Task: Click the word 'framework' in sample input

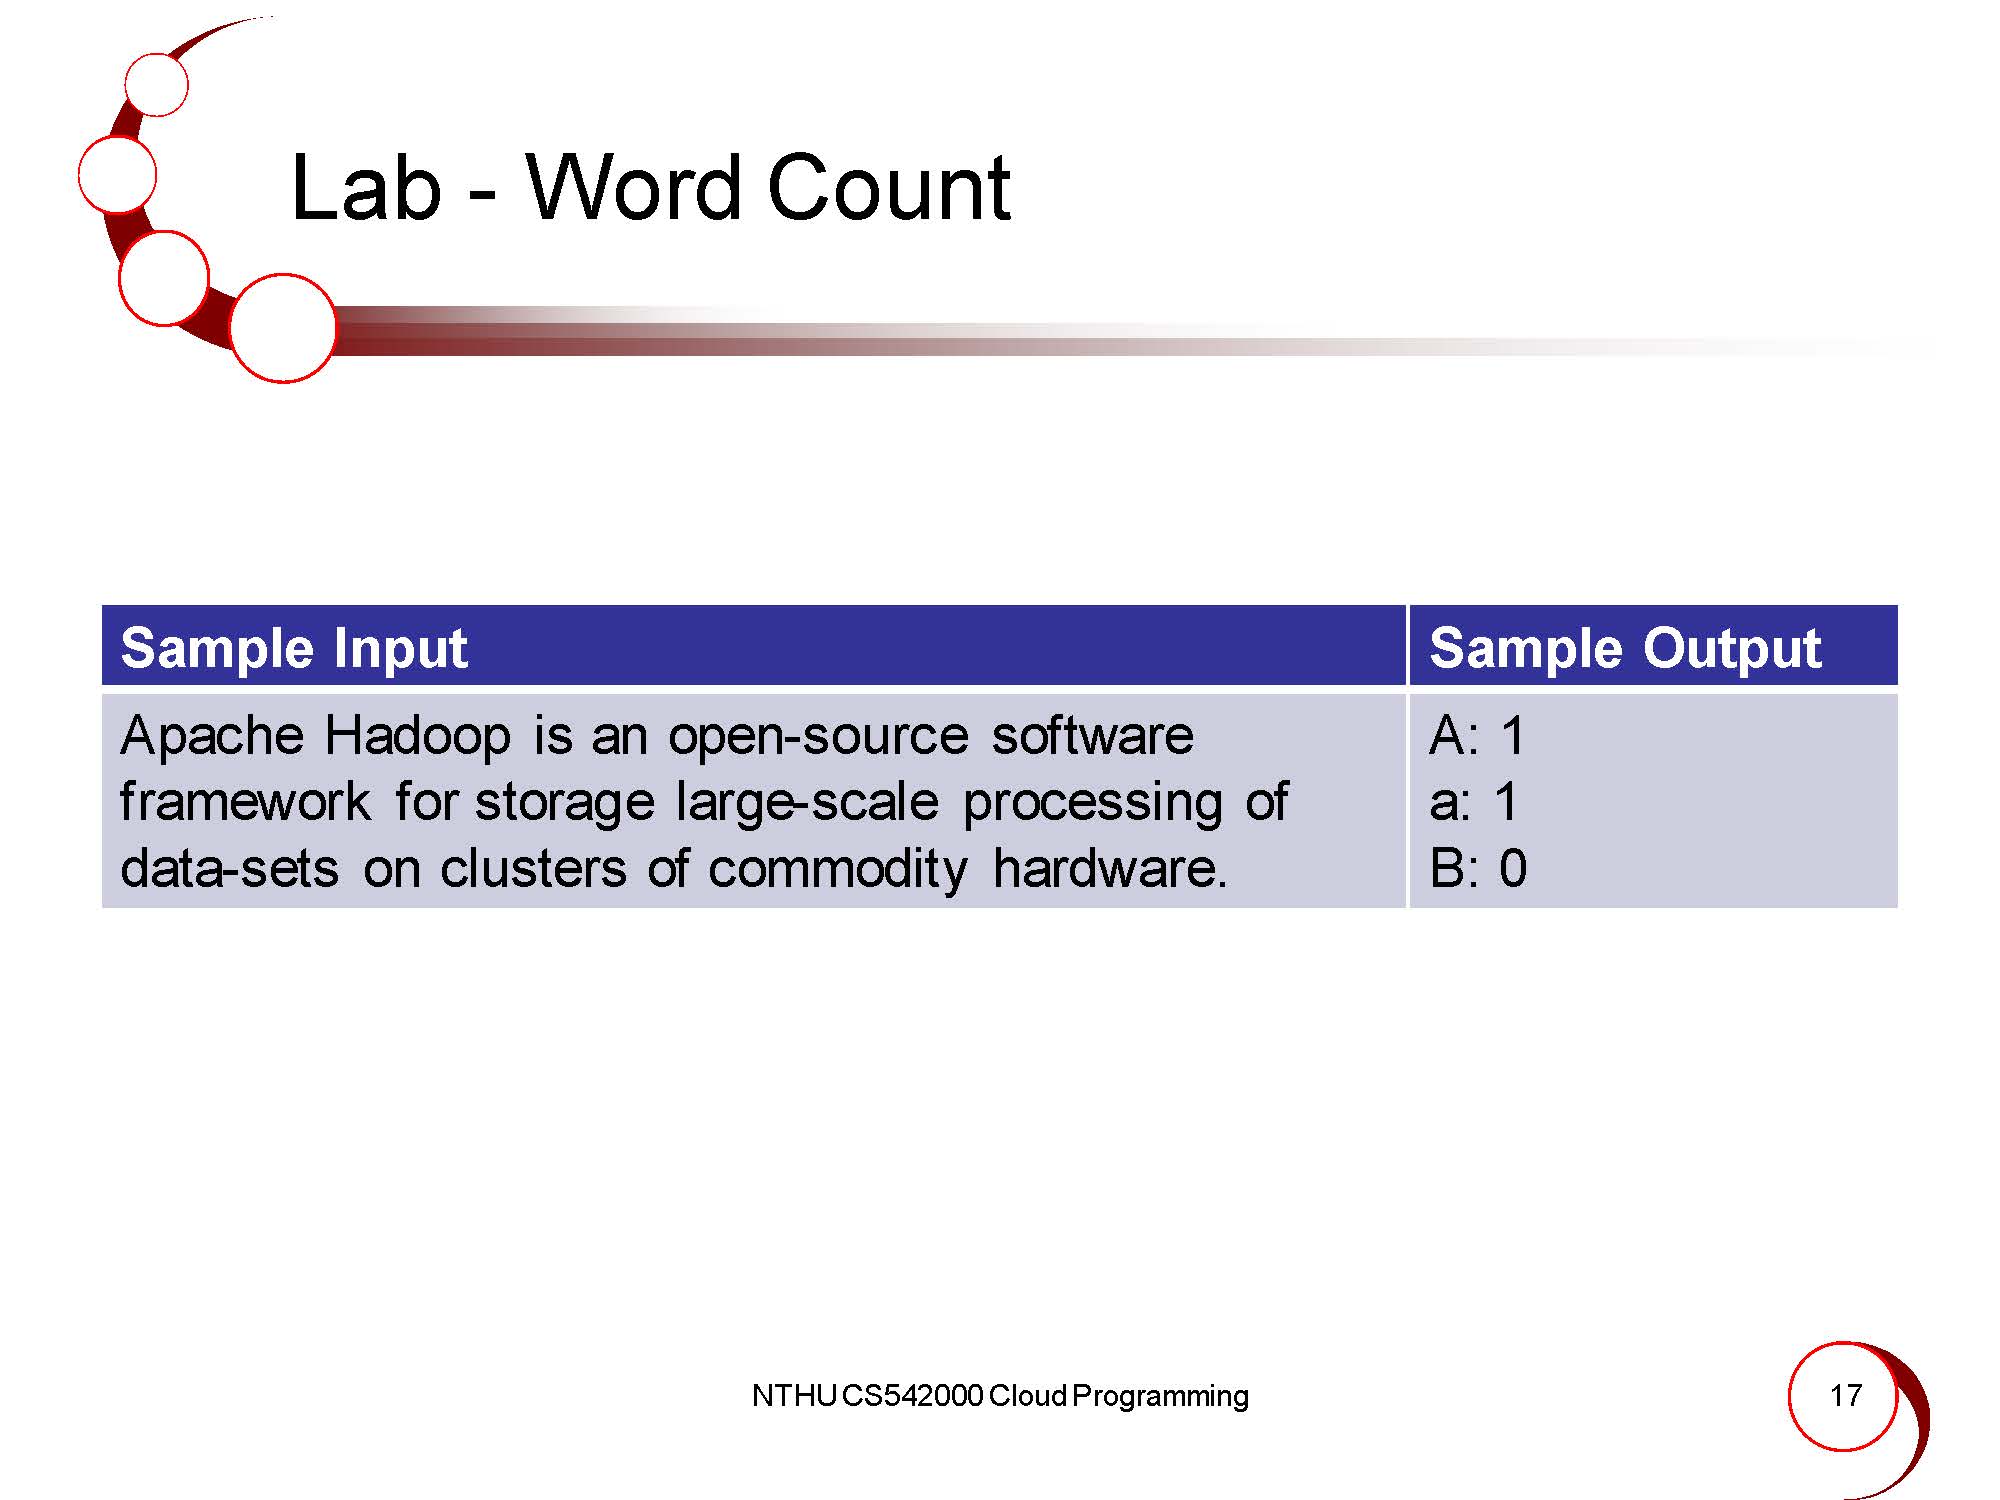Action: [x=245, y=802]
